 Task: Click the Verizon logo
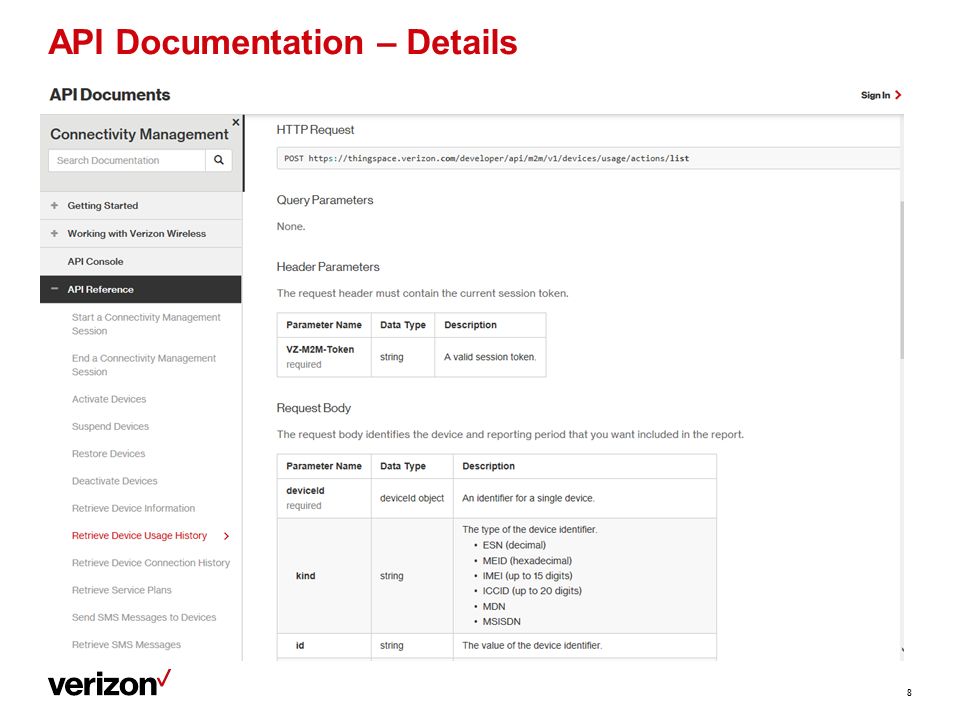coord(109,683)
